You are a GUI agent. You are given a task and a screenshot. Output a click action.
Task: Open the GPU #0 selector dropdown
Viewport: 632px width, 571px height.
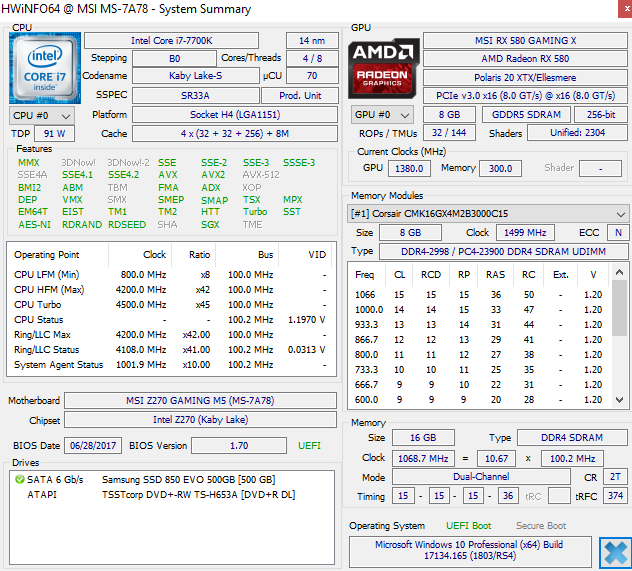pyautogui.click(x=382, y=115)
